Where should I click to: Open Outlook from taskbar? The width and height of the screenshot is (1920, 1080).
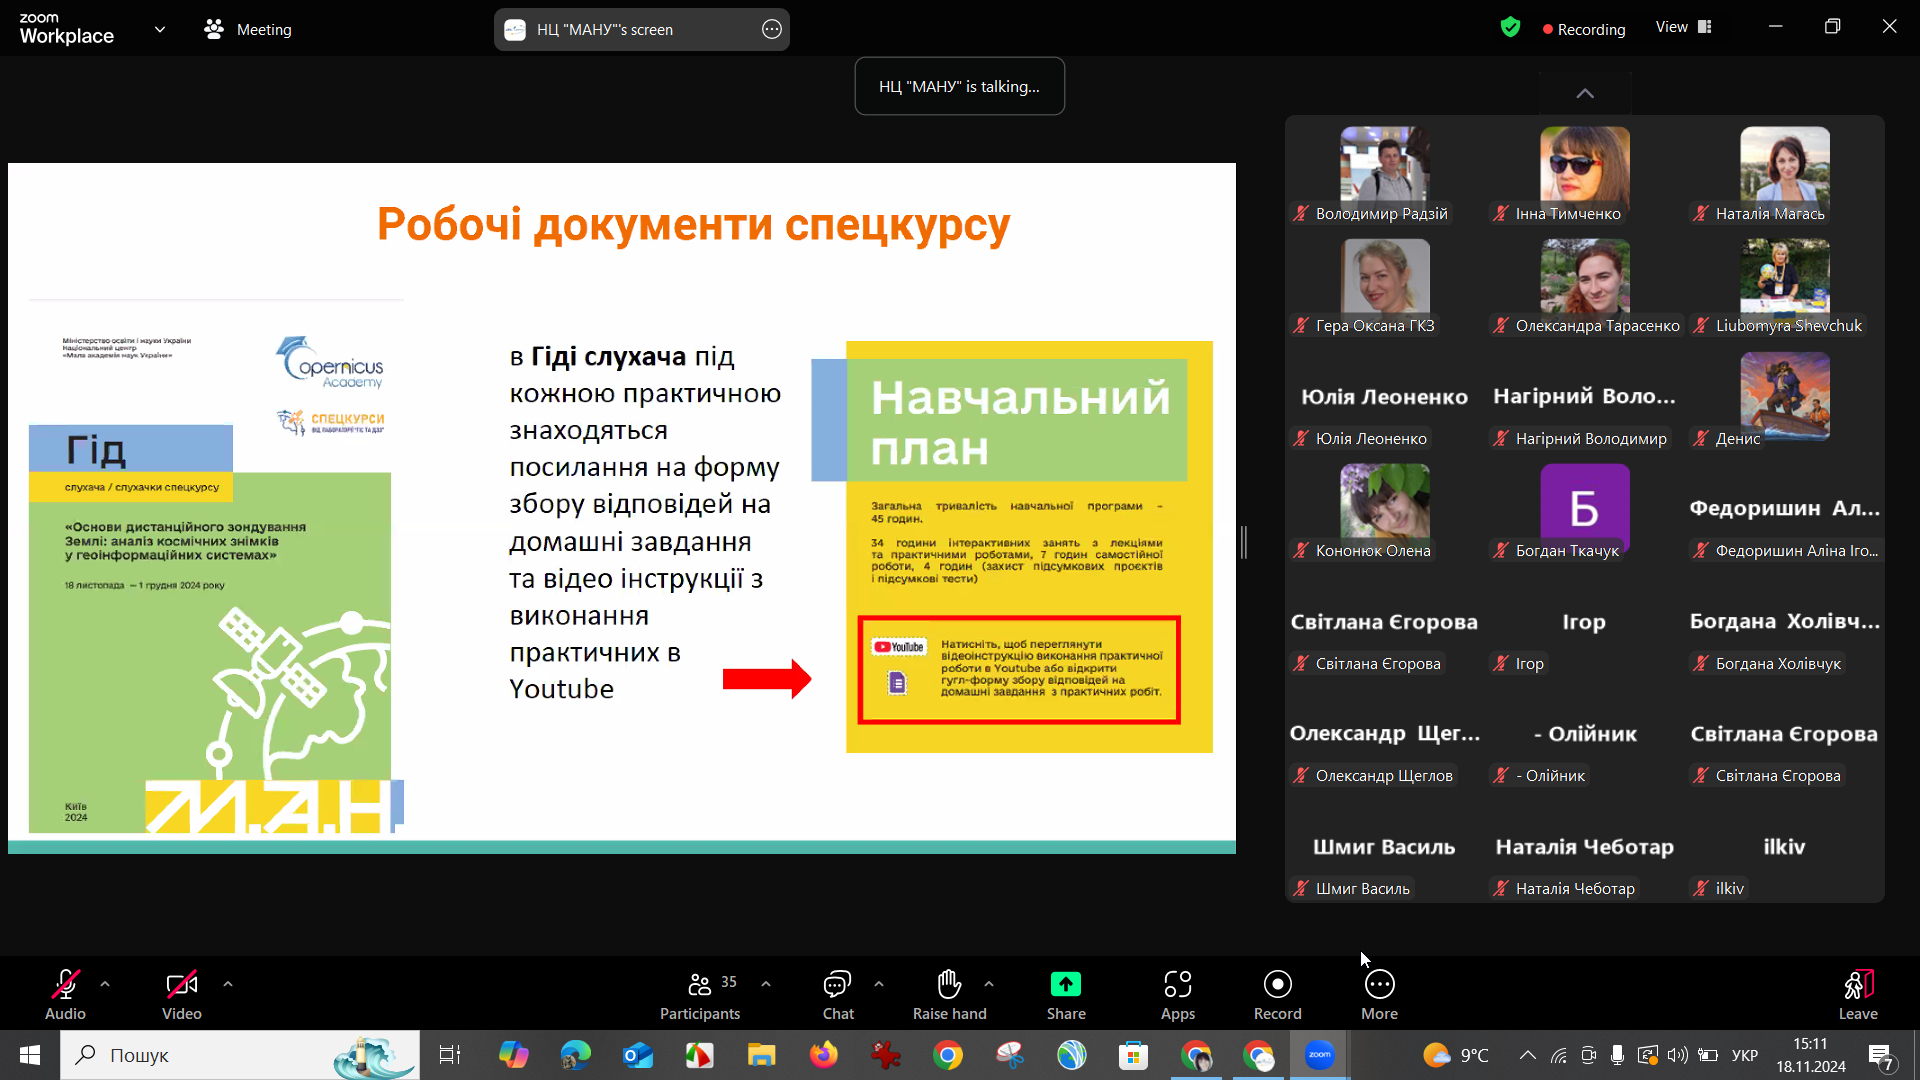637,1055
